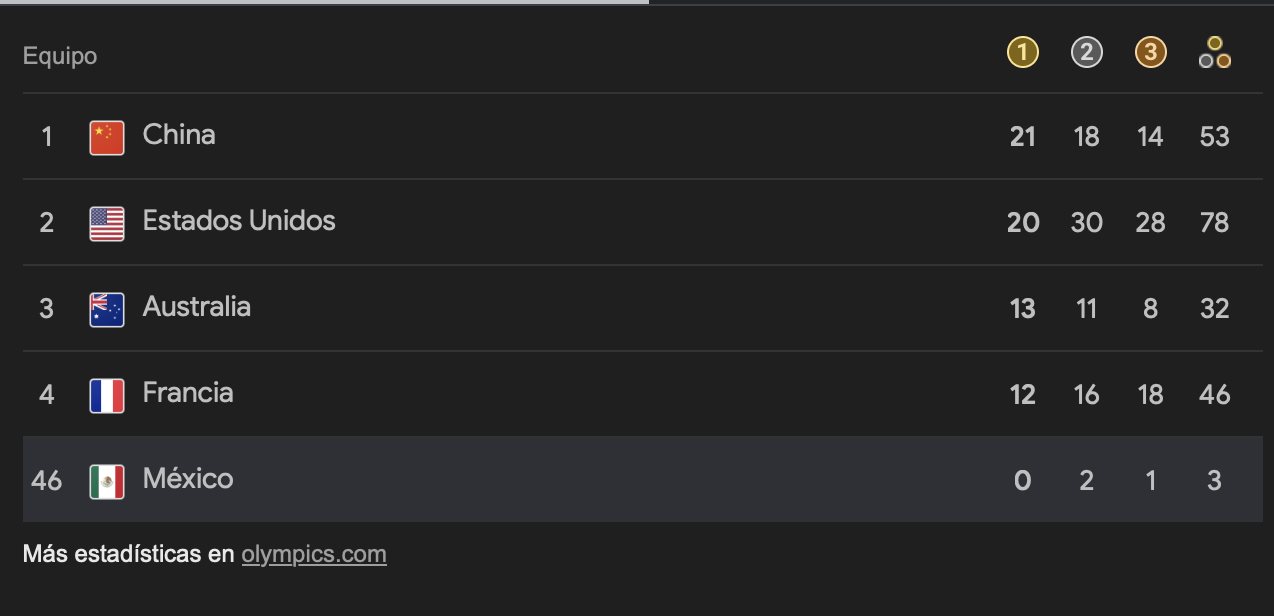Click China's gold medal count 21
Screen dimensions: 1274x616
click(x=1022, y=137)
